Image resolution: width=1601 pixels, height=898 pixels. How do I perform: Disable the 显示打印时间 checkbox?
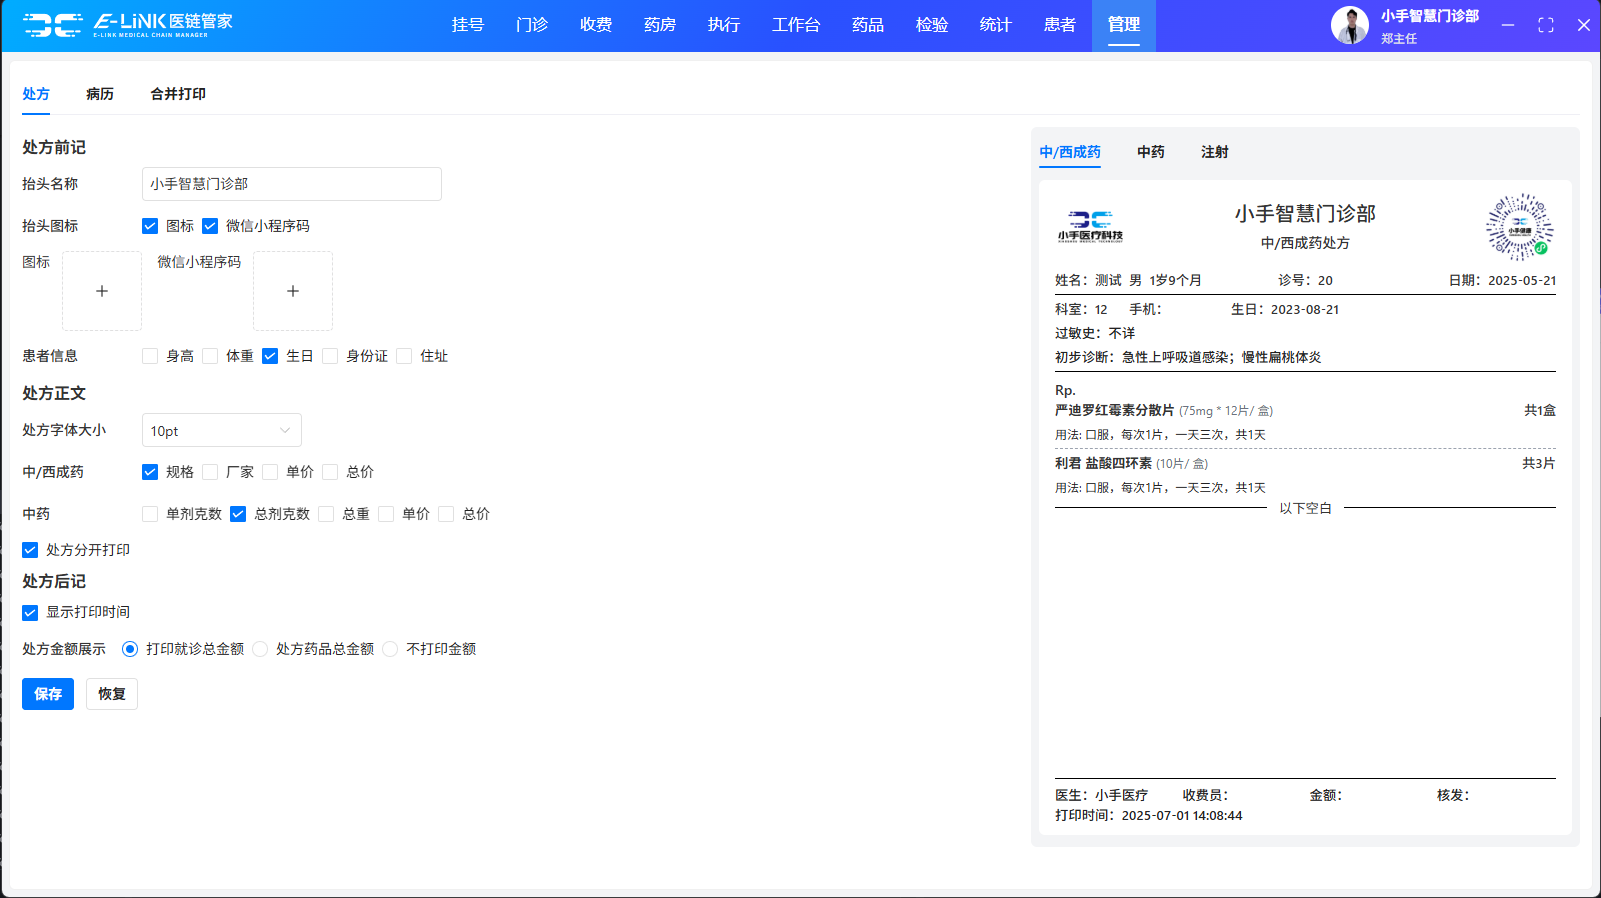30,612
